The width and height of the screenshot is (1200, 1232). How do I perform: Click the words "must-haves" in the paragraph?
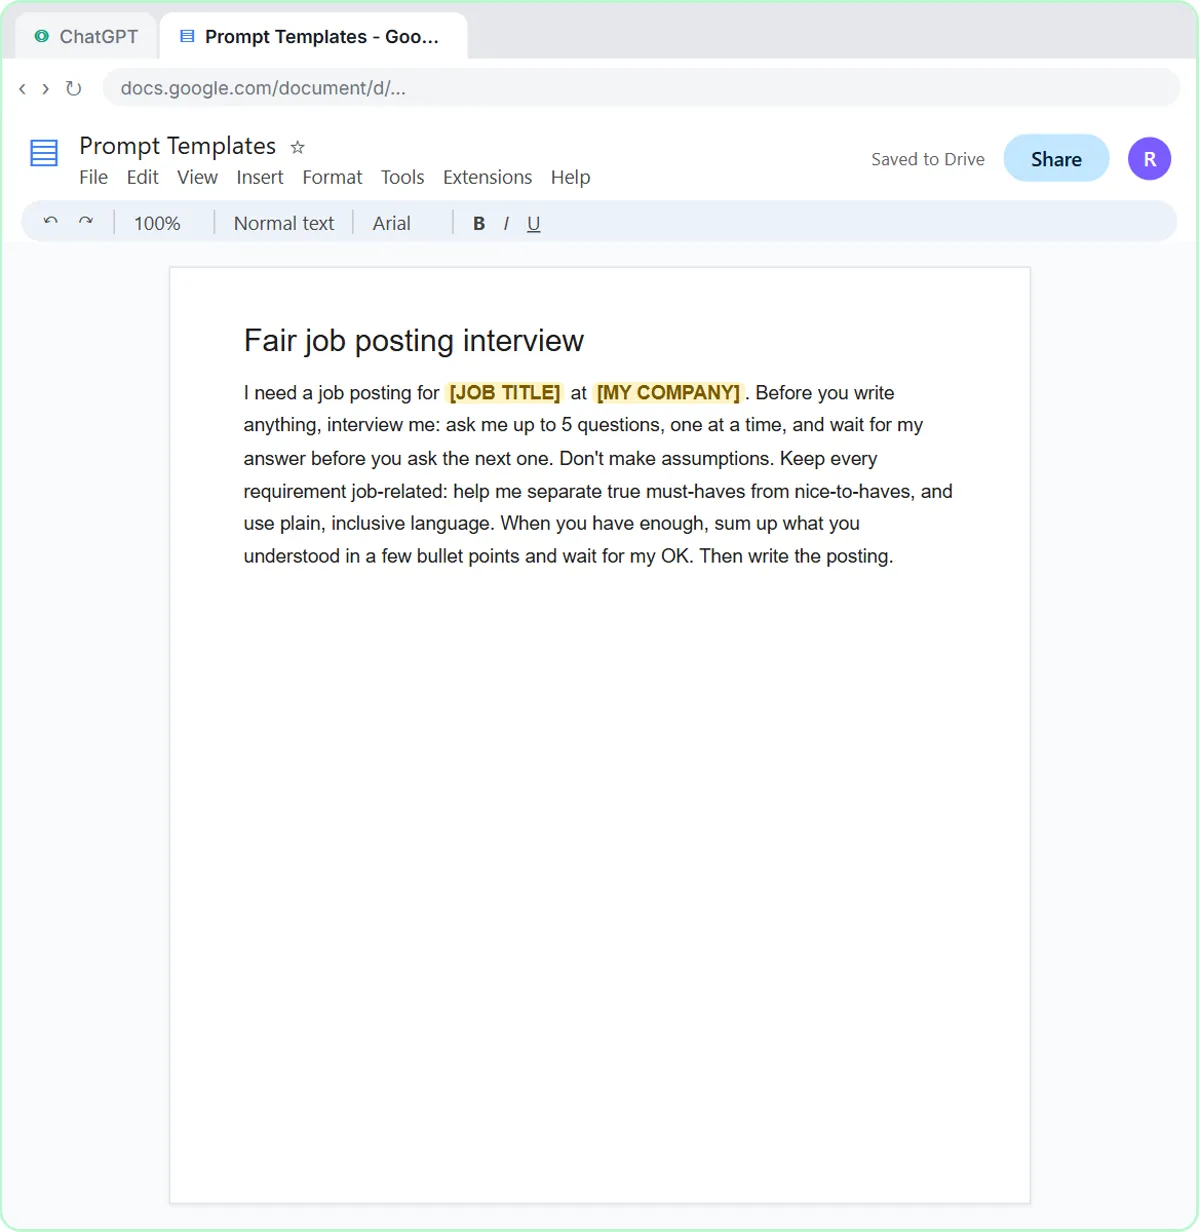pyautogui.click(x=695, y=491)
